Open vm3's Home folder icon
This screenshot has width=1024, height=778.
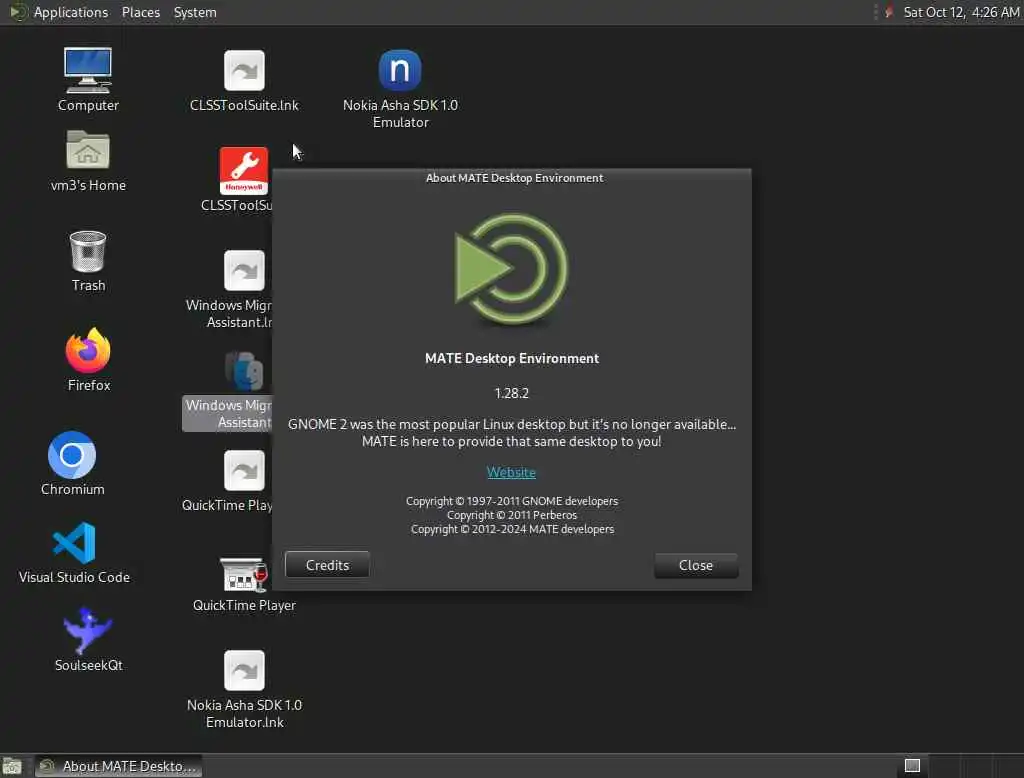88,150
